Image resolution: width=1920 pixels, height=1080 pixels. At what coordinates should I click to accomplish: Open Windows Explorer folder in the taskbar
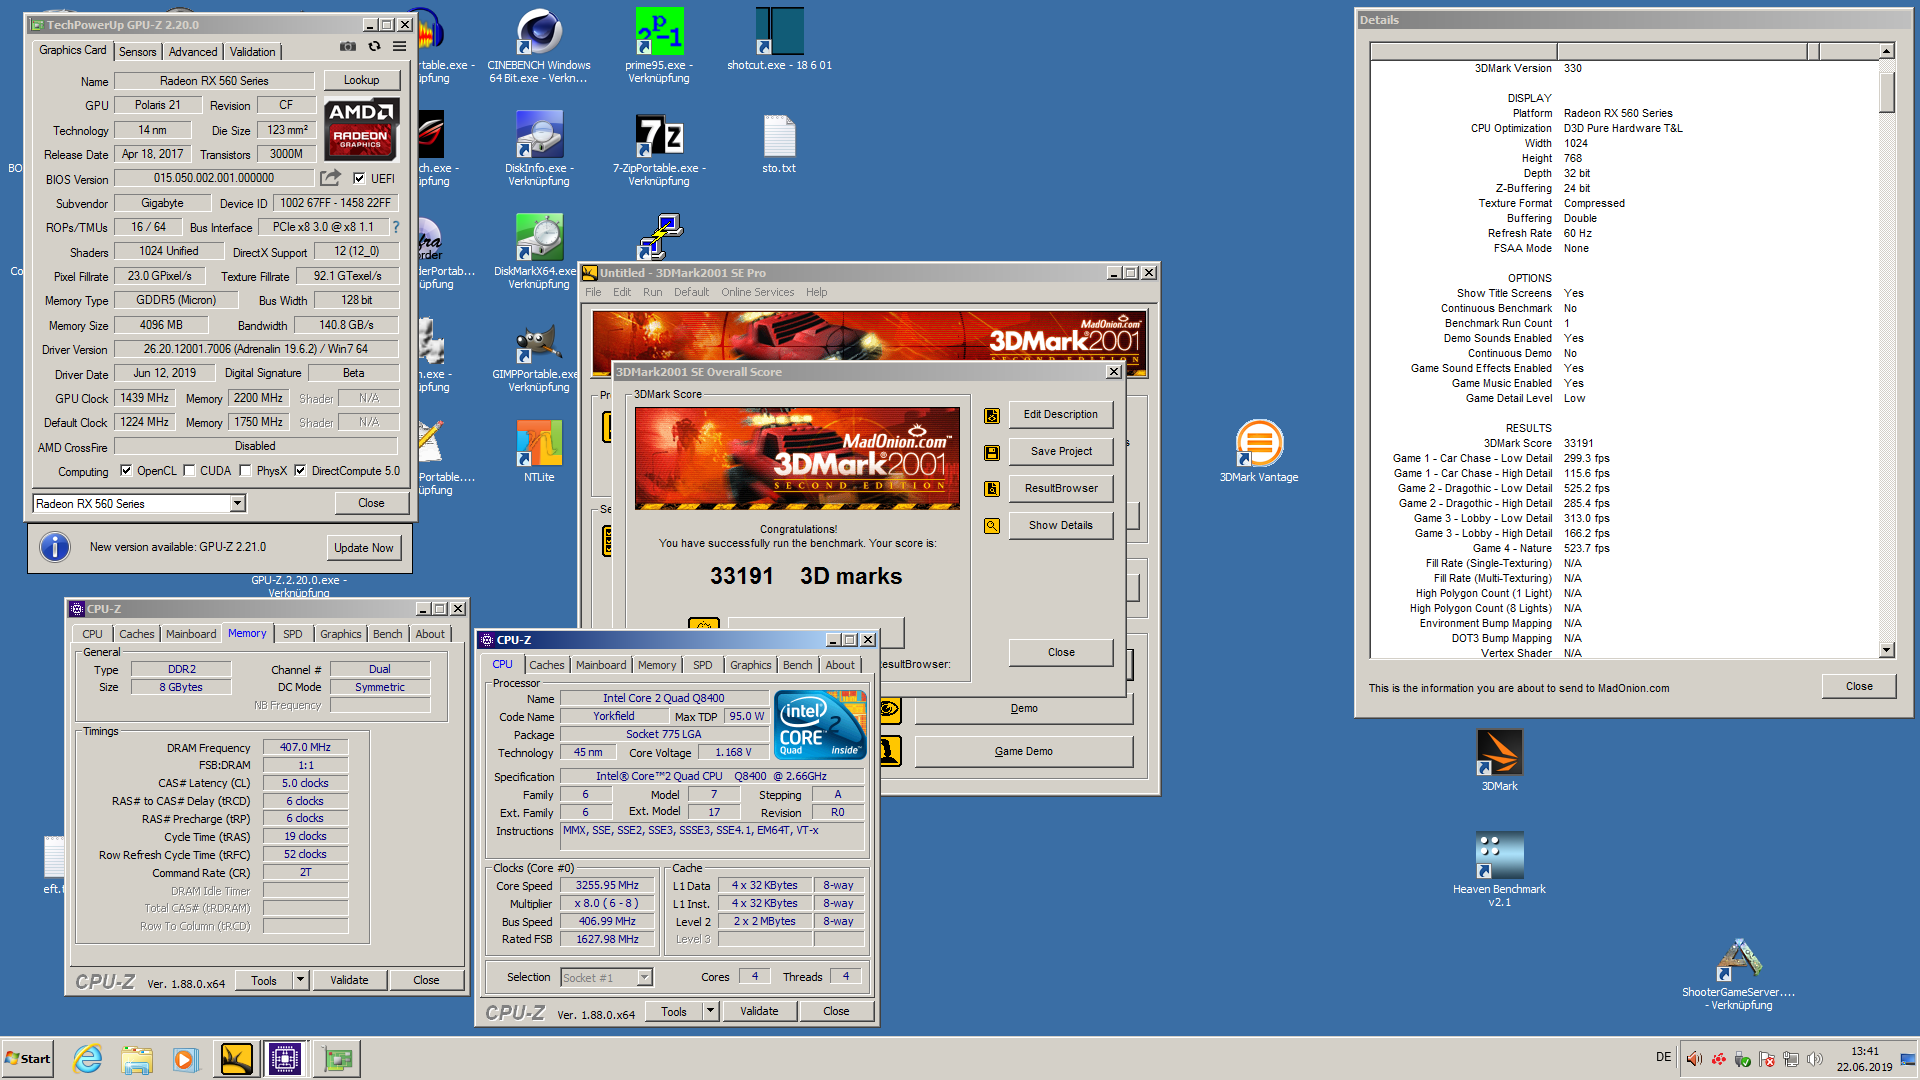(x=137, y=1059)
